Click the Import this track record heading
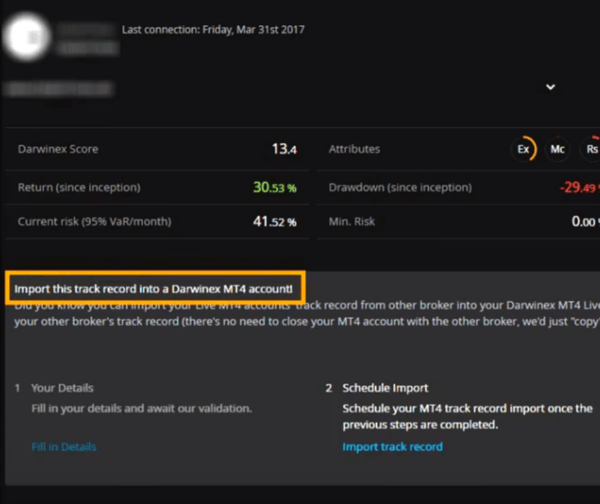Screen dimensions: 600x504 (x=153, y=289)
